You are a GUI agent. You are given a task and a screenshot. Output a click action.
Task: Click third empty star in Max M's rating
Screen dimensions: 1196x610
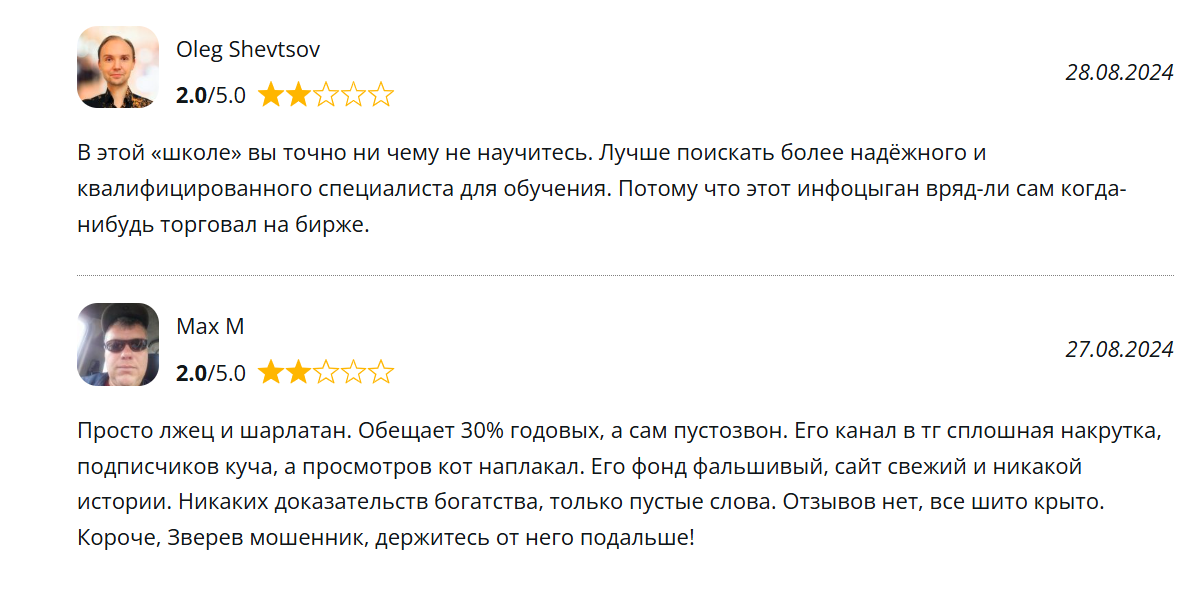coord(326,374)
